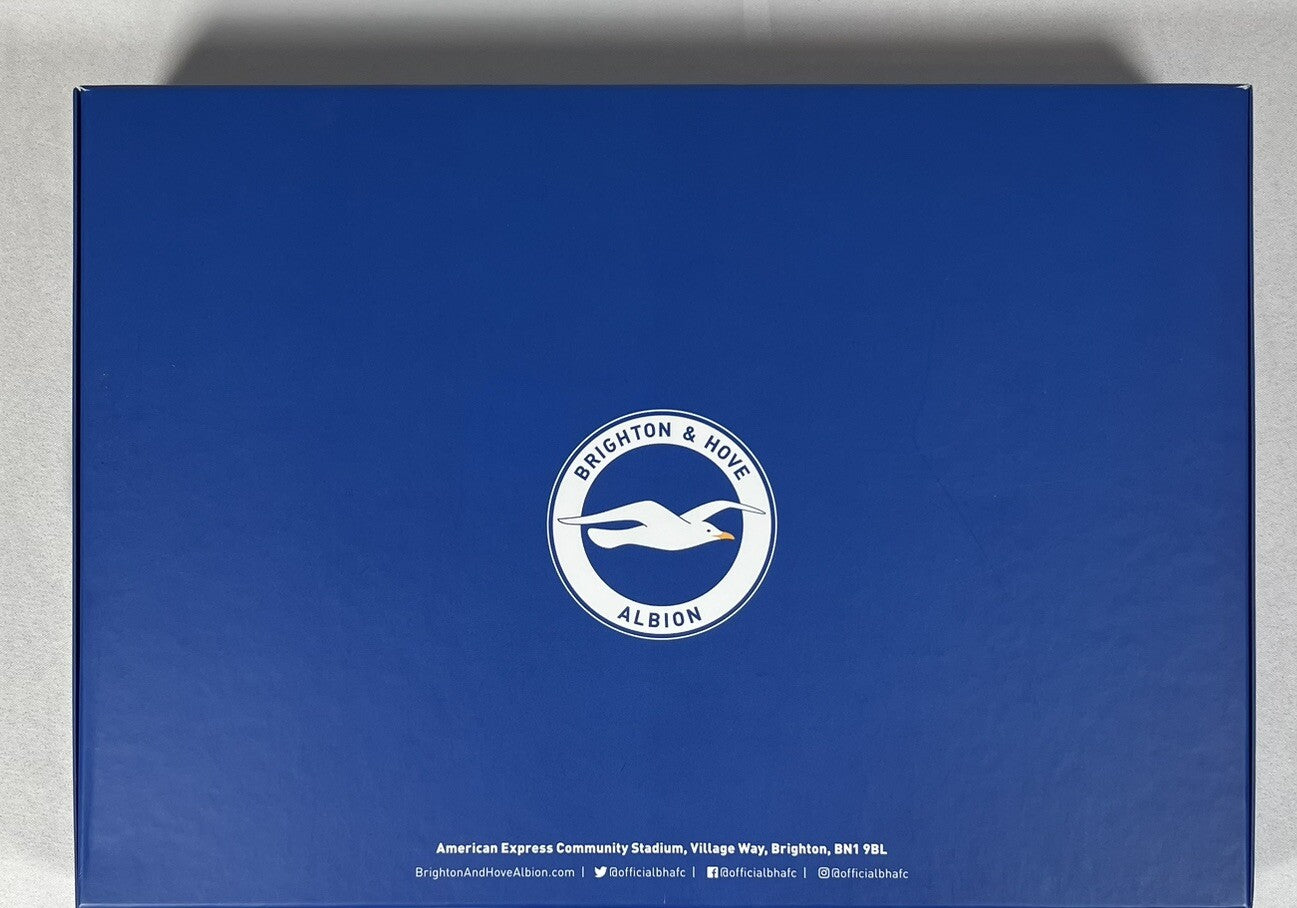Click the Facebook icon
1297x908 pixels.
click(x=713, y=871)
